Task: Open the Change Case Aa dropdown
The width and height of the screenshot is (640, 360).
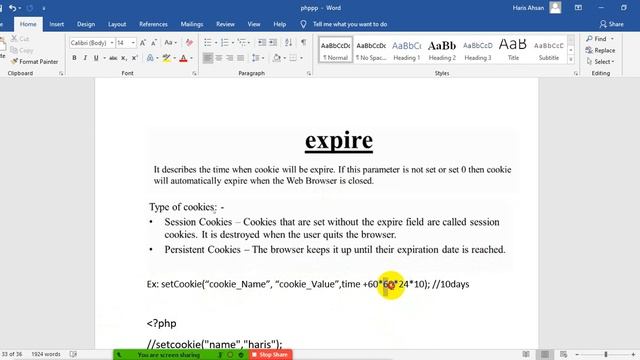Action: (170, 43)
